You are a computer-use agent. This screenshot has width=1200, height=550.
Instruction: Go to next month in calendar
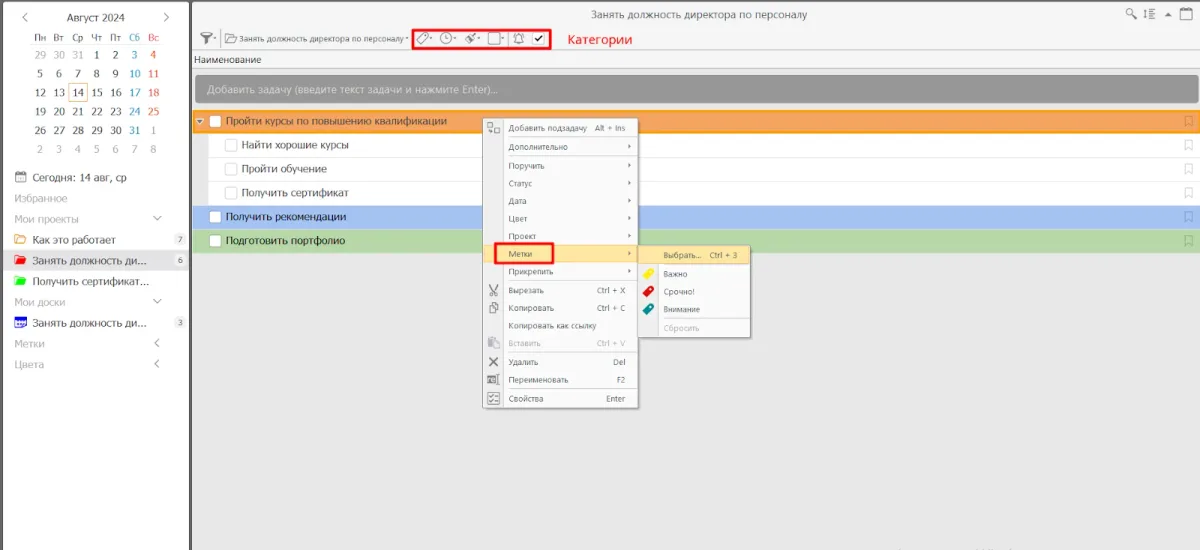click(x=166, y=17)
